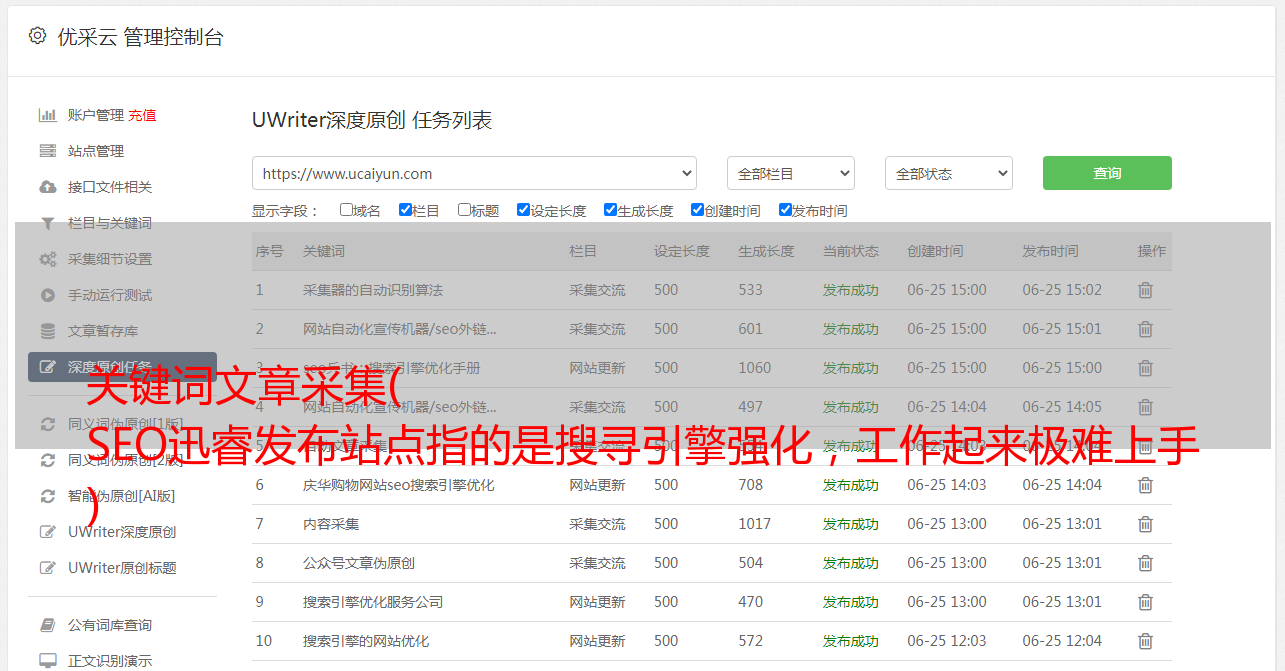Click the cloud upload icon for 接口文件相关
1285x671 pixels.
(47, 187)
